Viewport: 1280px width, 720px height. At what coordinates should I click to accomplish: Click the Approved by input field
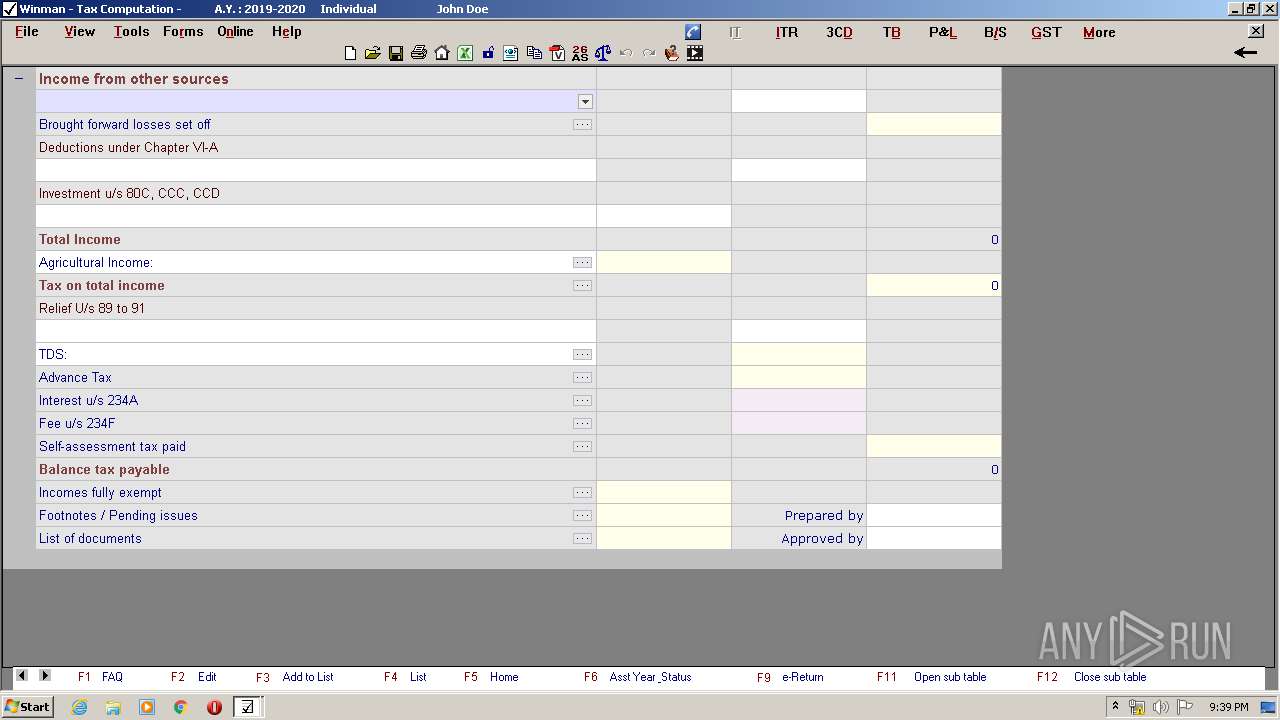pyautogui.click(x=934, y=539)
